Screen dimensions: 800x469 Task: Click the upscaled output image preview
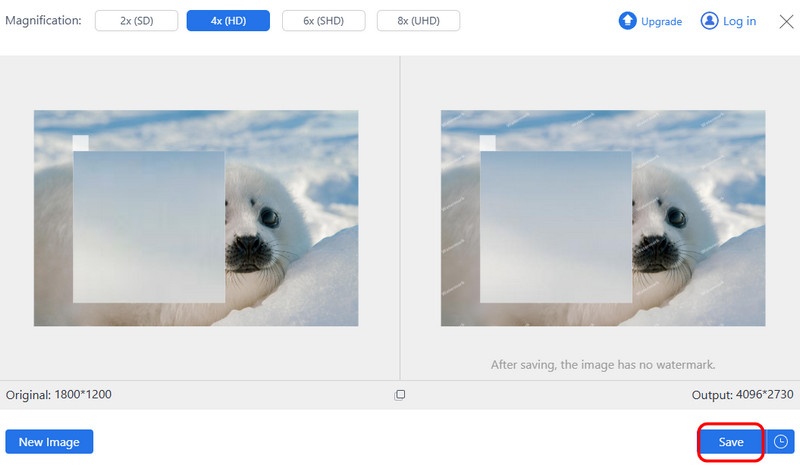click(x=603, y=218)
